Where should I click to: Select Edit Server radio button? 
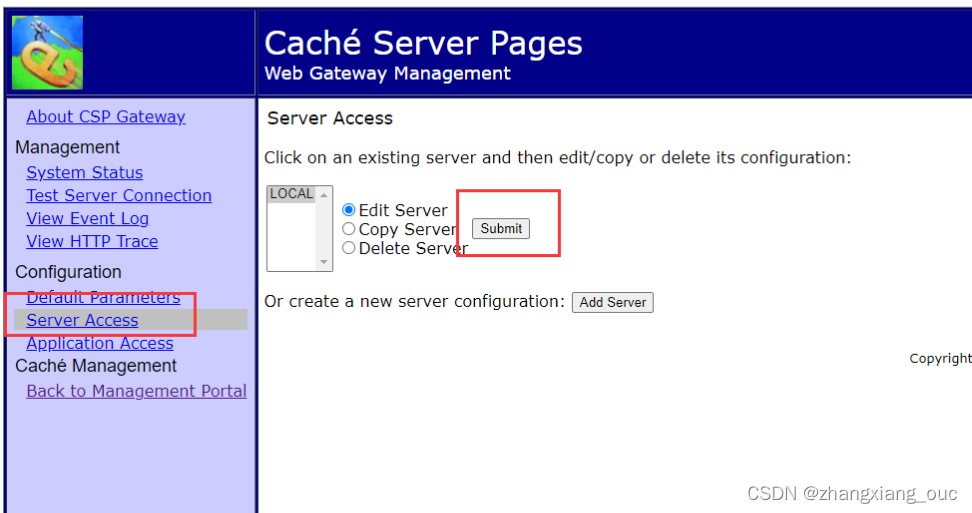pos(349,210)
